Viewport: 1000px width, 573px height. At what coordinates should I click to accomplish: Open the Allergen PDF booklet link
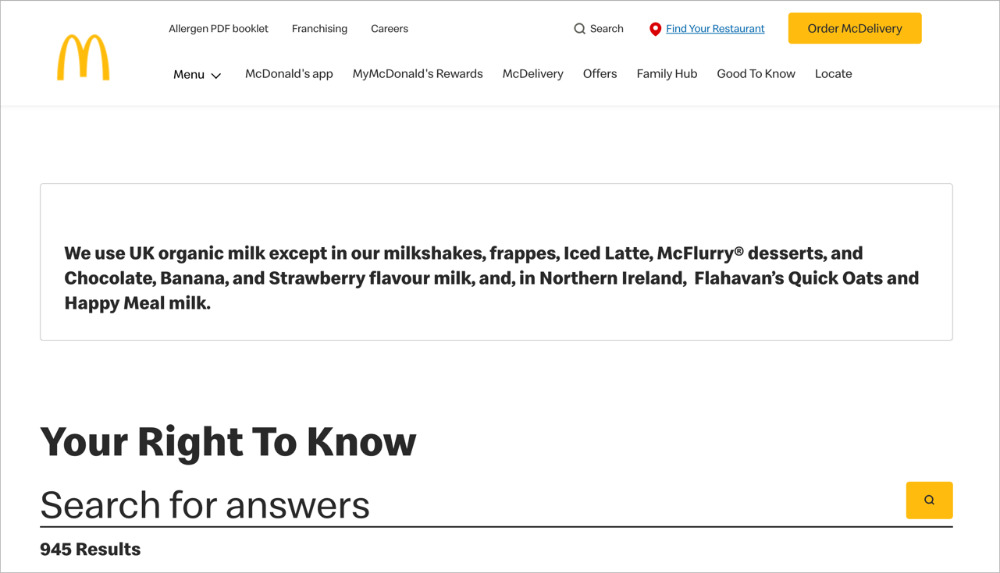pyautogui.click(x=218, y=29)
